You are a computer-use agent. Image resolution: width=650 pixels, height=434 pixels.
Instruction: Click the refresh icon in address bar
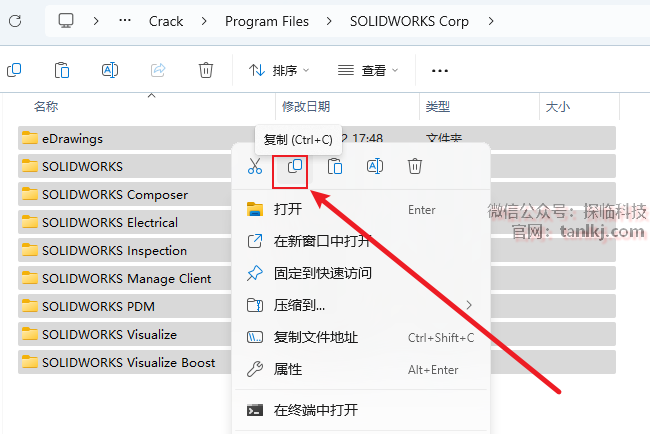[15, 21]
